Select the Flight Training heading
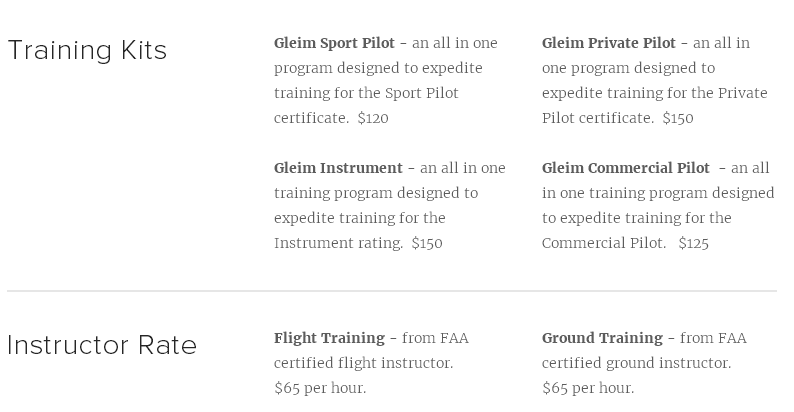This screenshot has height=412, width=794. coord(329,338)
